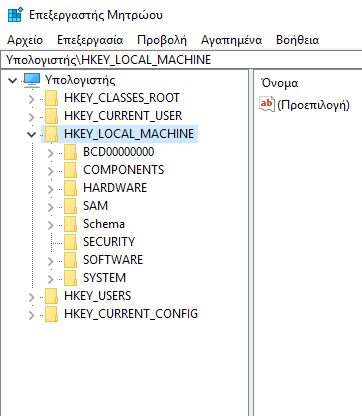Expand the SOFTWARE subkey

coord(51,261)
